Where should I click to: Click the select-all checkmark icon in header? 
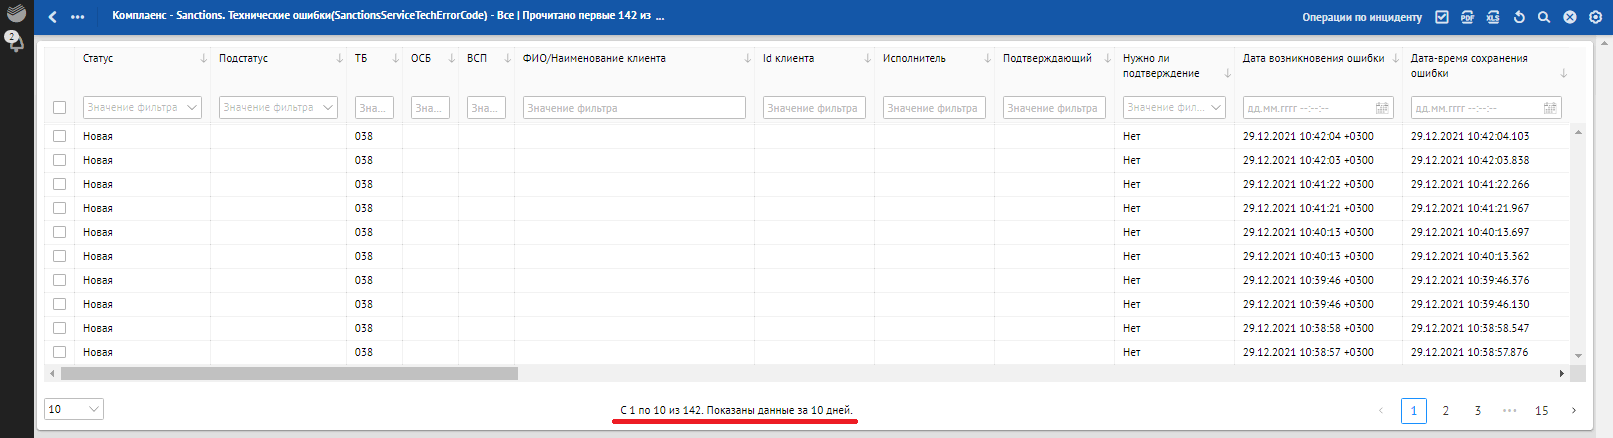point(1441,17)
